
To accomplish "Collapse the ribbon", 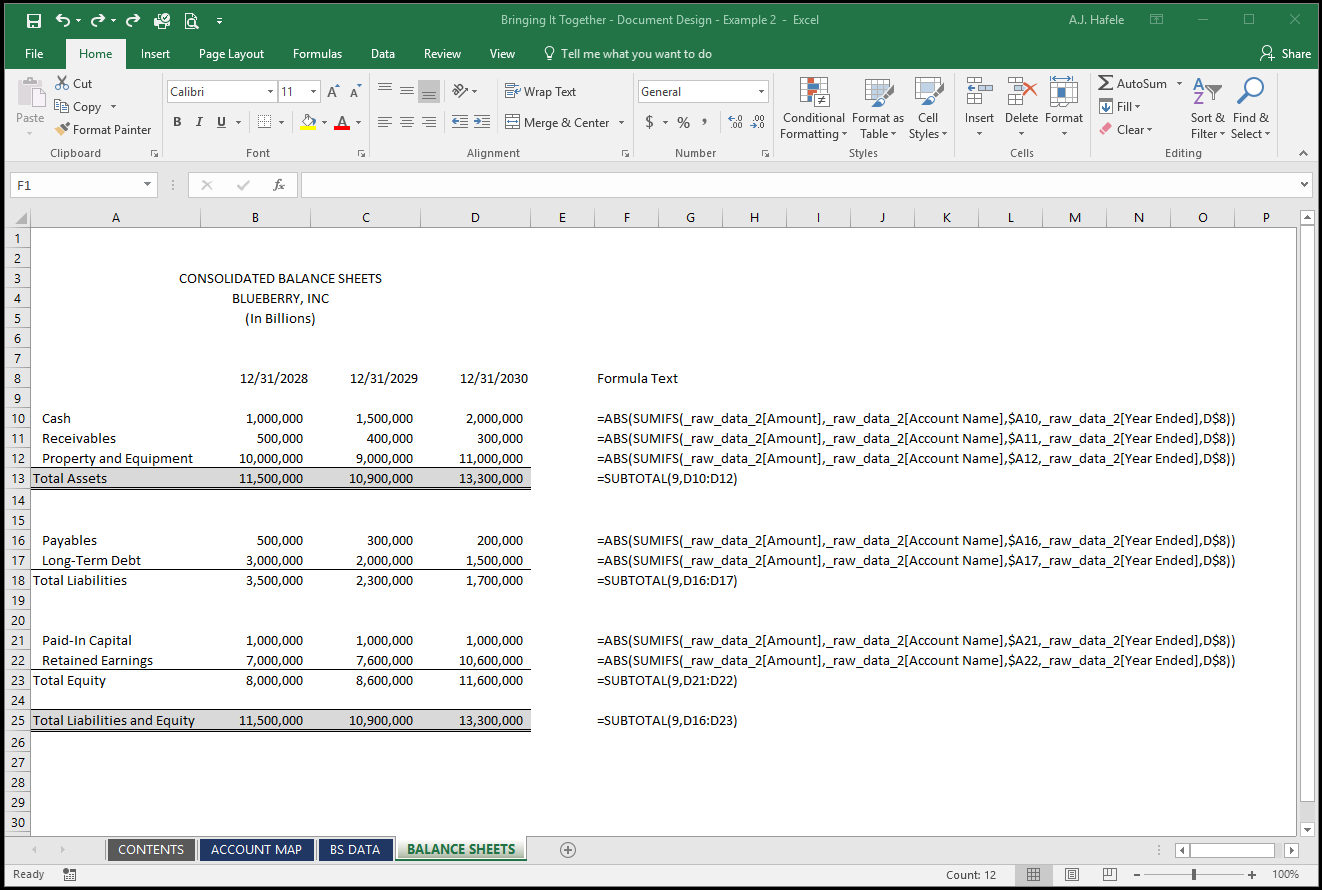I will (x=1303, y=153).
